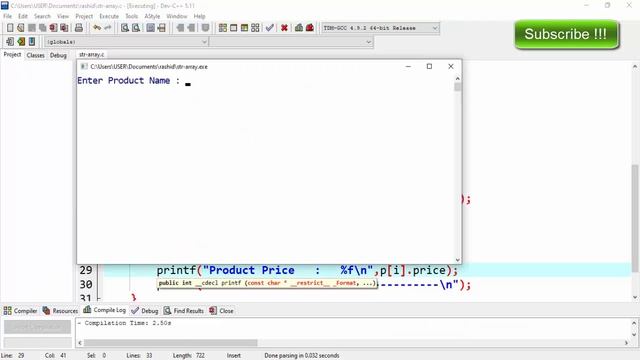The image size is (640, 360).
Task: Open the Edit menu
Action: [x=23, y=16]
